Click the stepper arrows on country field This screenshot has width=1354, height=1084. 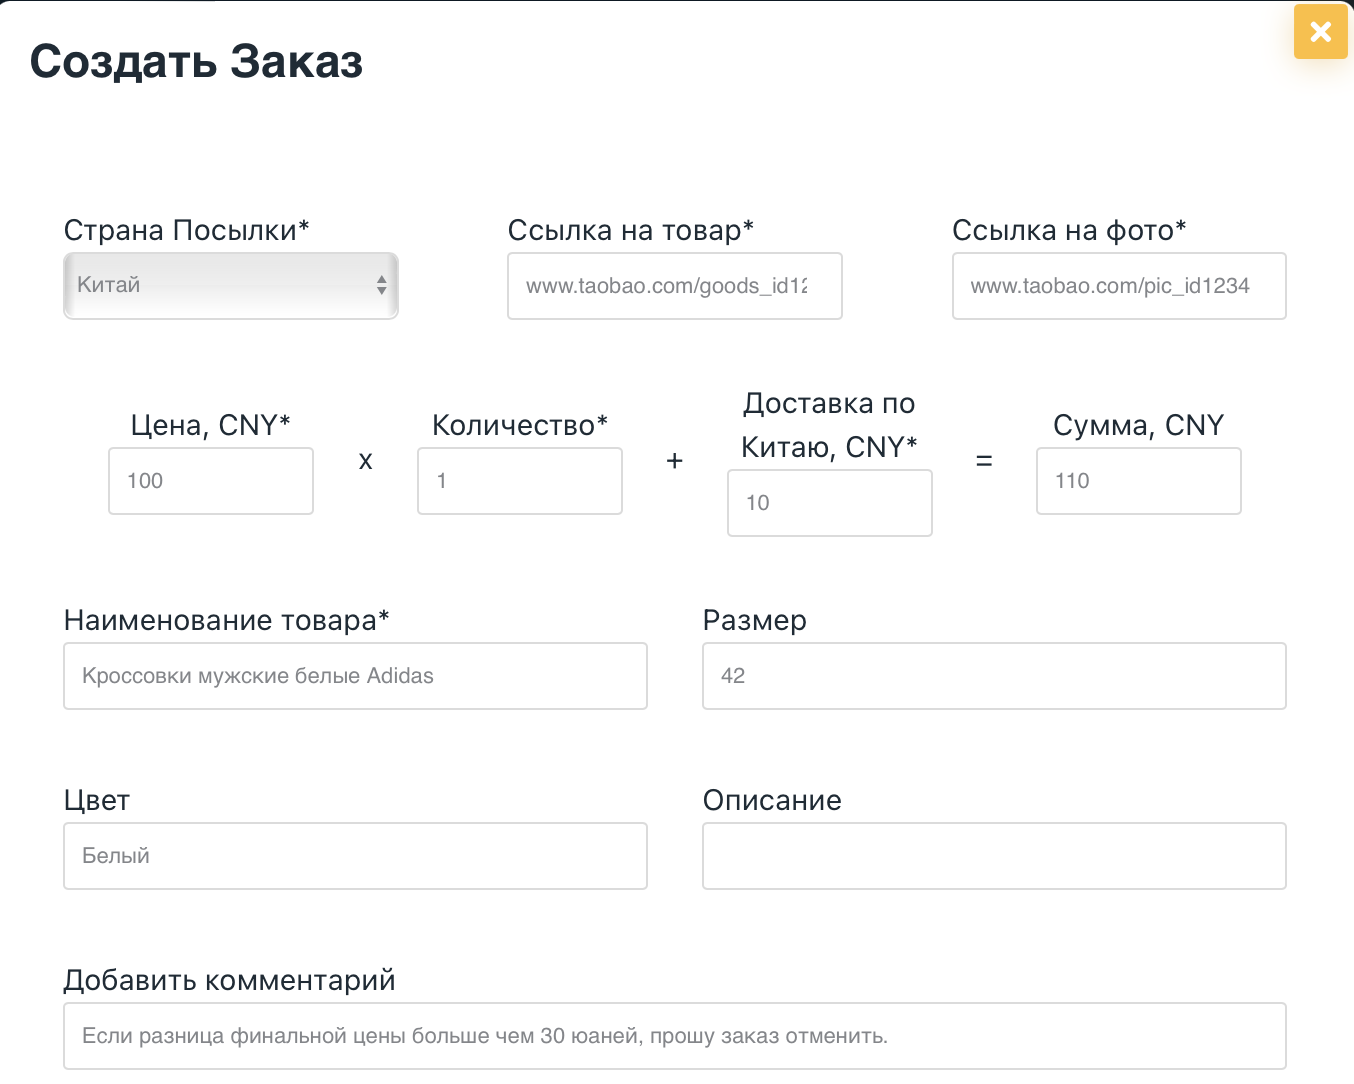coord(381,286)
